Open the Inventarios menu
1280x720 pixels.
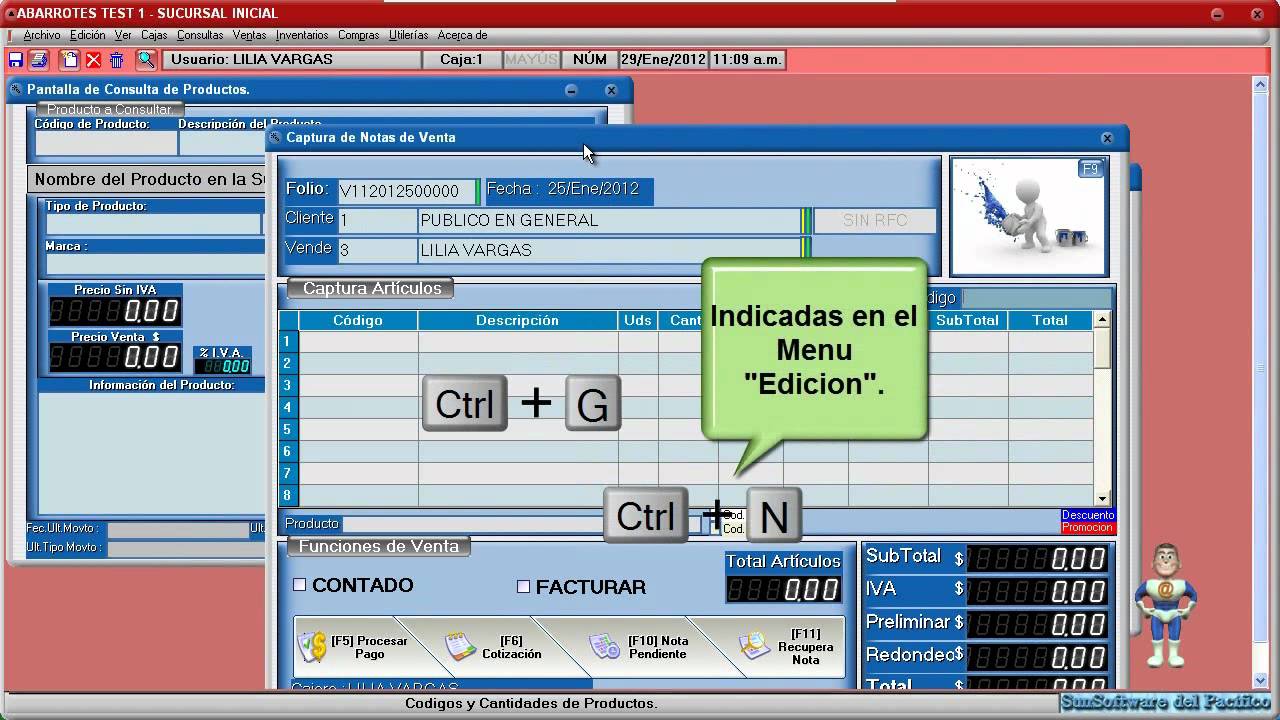[x=302, y=35]
